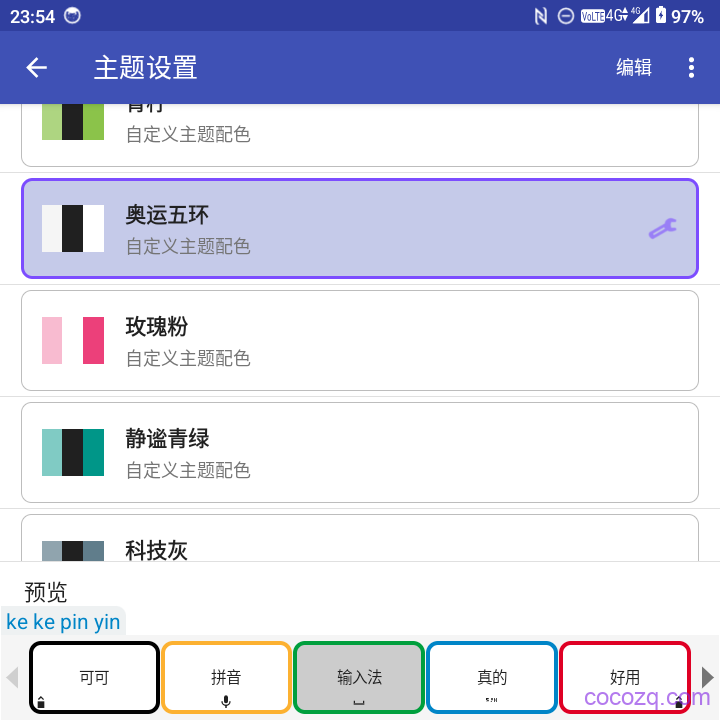The height and width of the screenshot is (720, 720).
Task: Tap the 拼音 candidate with microphone
Action: click(226, 677)
